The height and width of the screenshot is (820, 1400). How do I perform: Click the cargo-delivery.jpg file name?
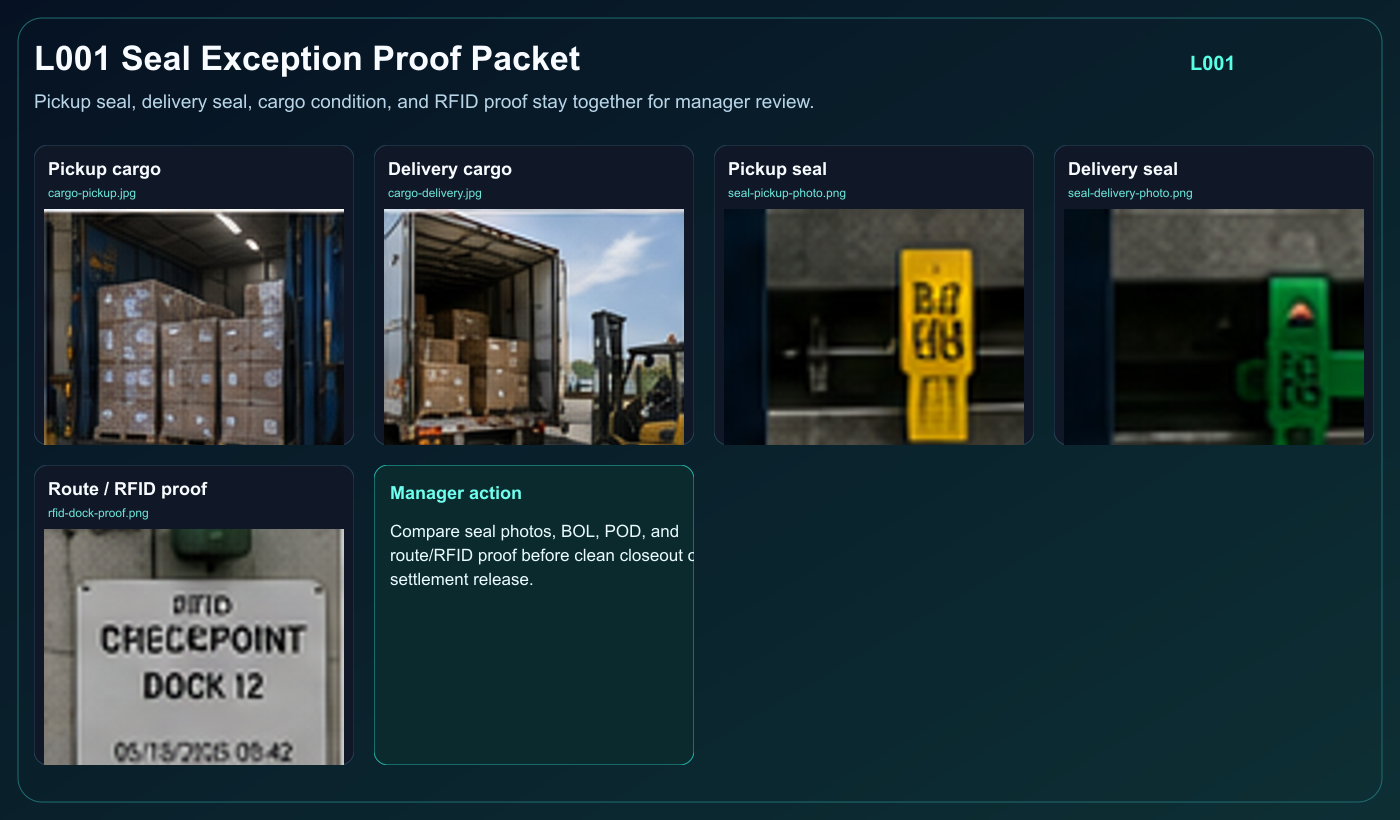[x=435, y=193]
